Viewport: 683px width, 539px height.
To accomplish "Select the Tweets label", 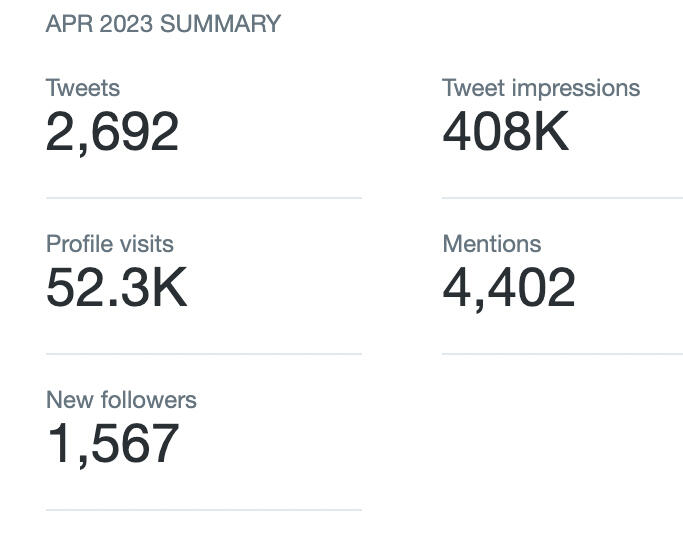I will [x=83, y=88].
